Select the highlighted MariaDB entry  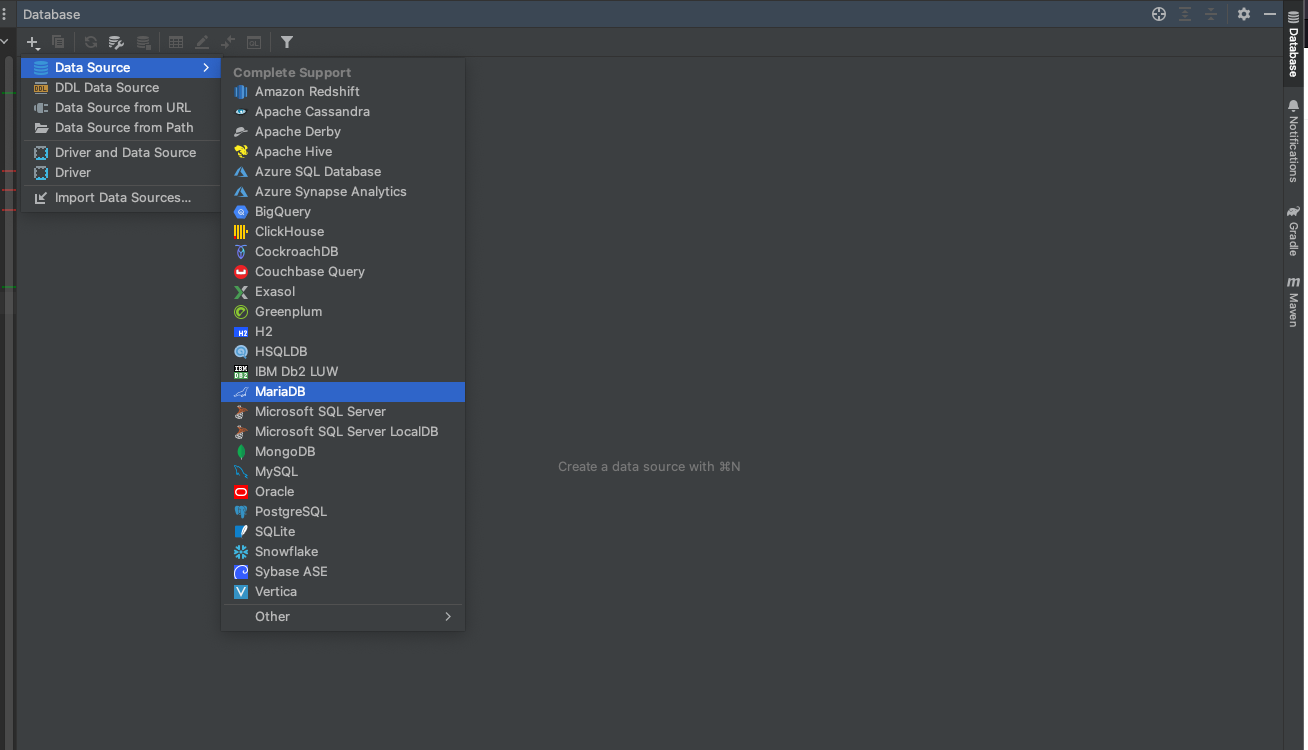click(343, 392)
